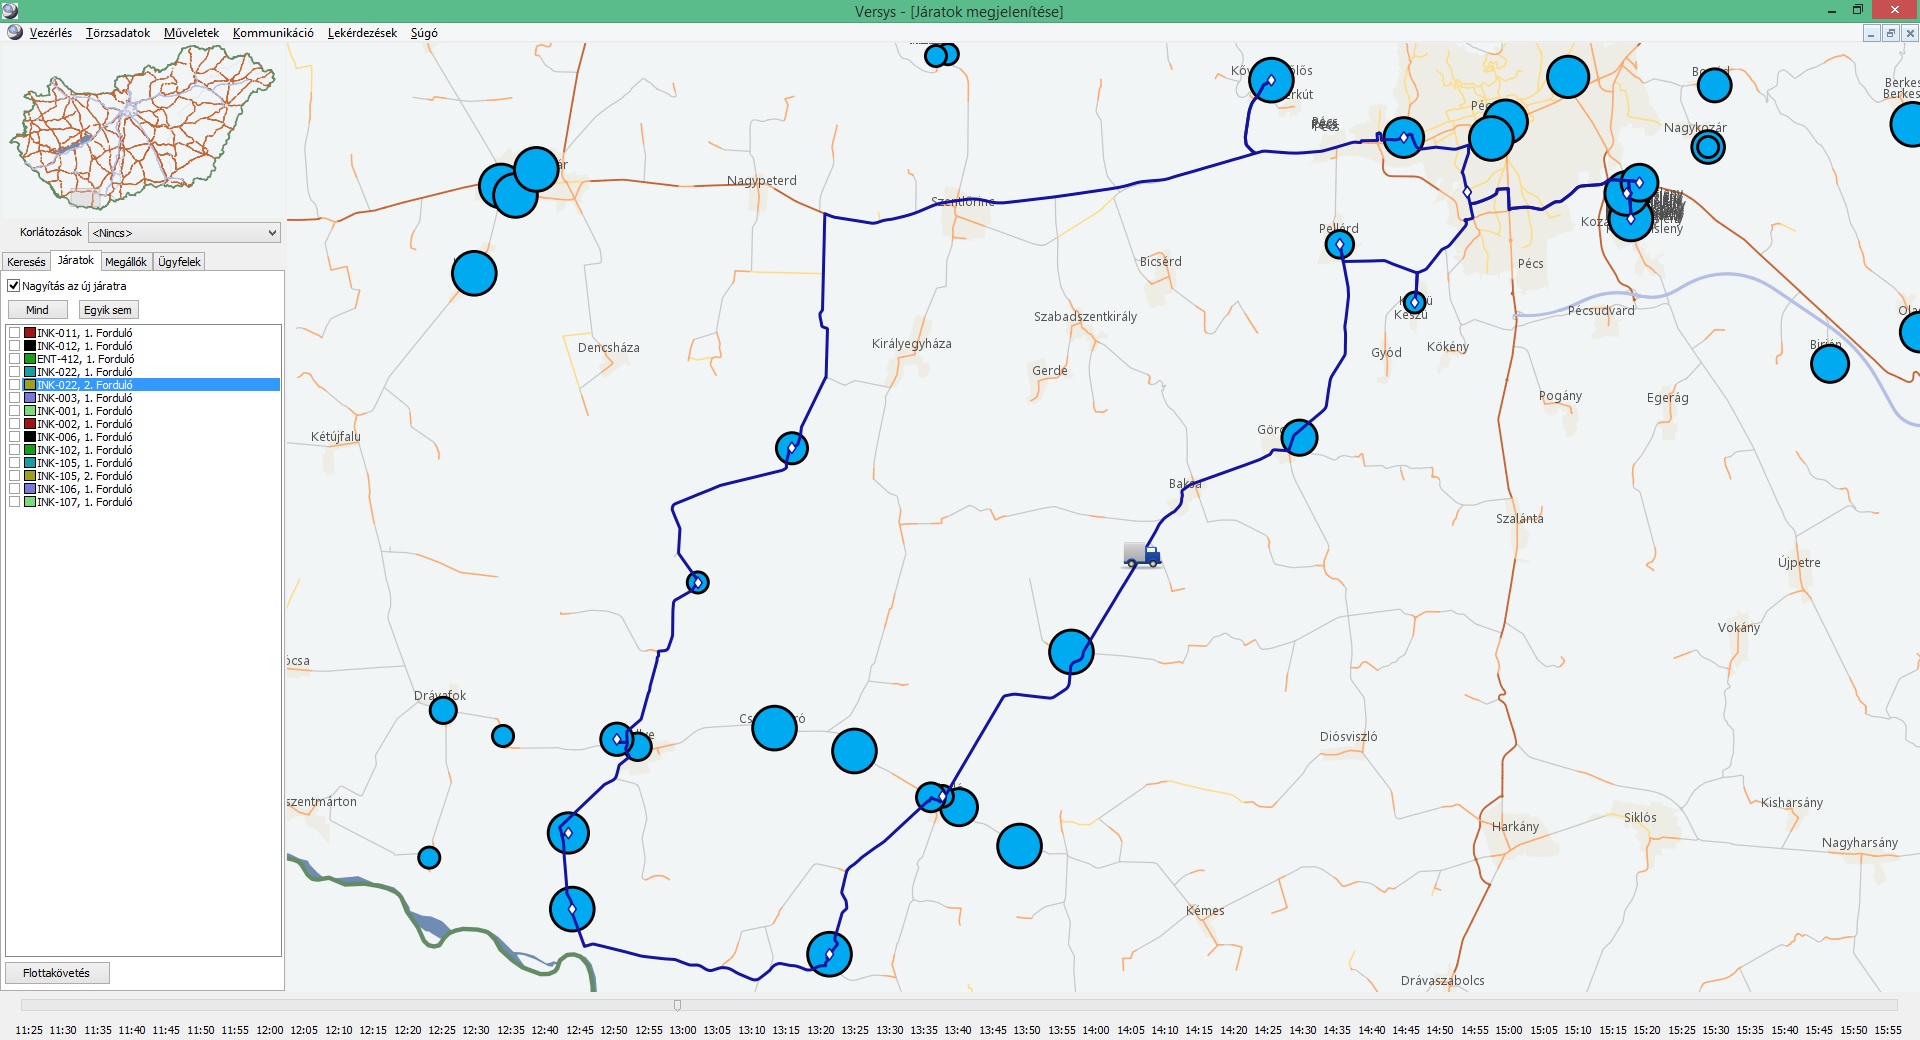Restore the inner child window
The width and height of the screenshot is (1920, 1040).
tap(1890, 33)
